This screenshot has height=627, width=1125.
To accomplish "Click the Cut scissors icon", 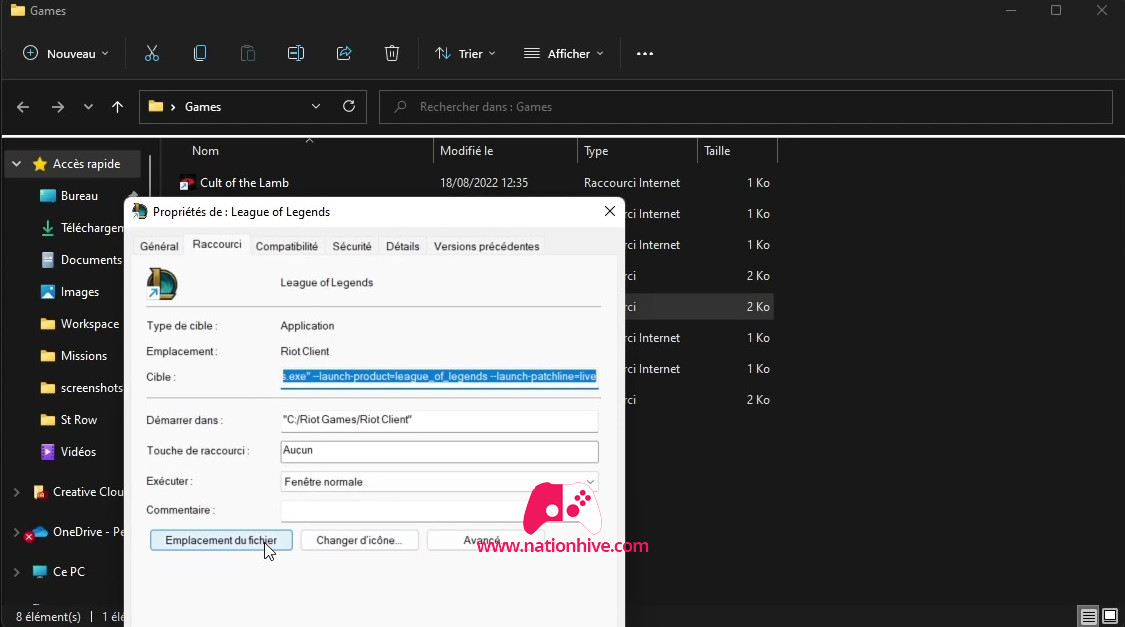I will tap(151, 53).
